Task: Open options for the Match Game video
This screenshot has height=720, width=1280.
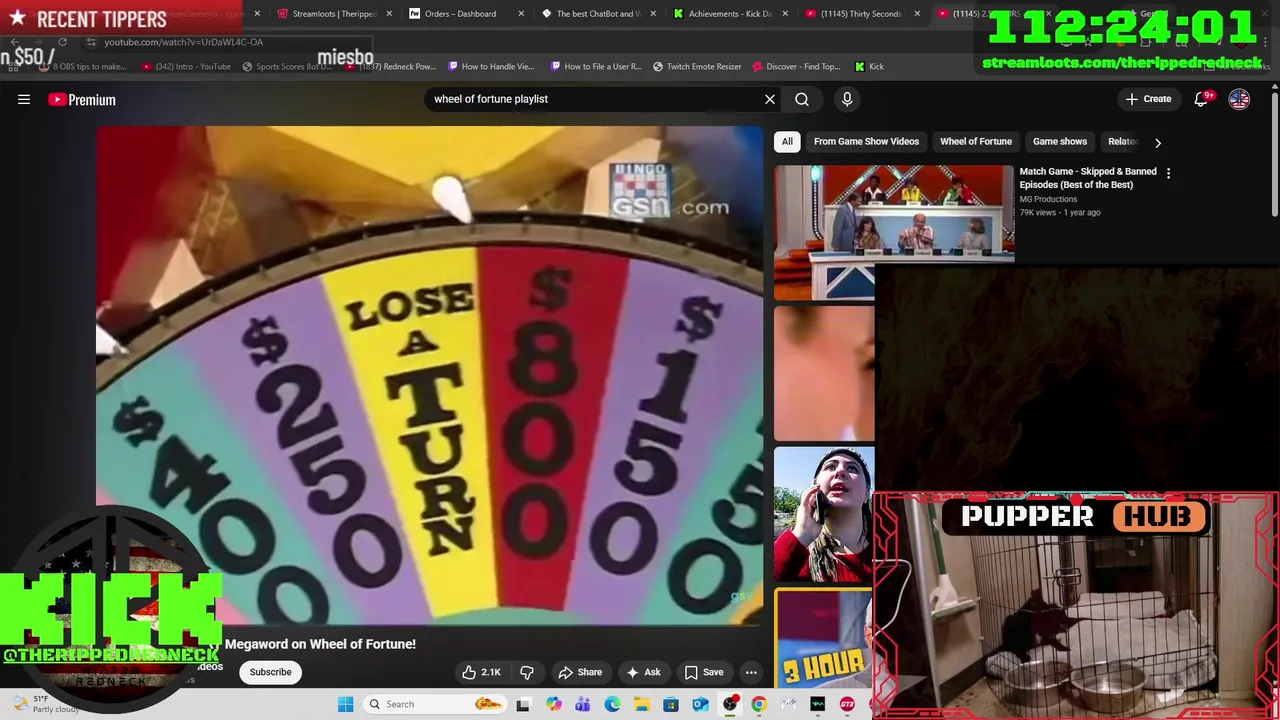Action: click(1168, 173)
